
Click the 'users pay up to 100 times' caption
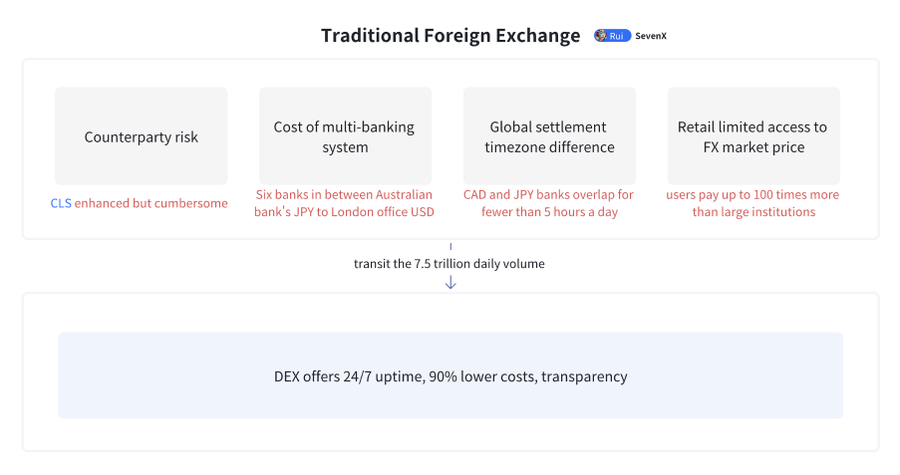pos(753,194)
